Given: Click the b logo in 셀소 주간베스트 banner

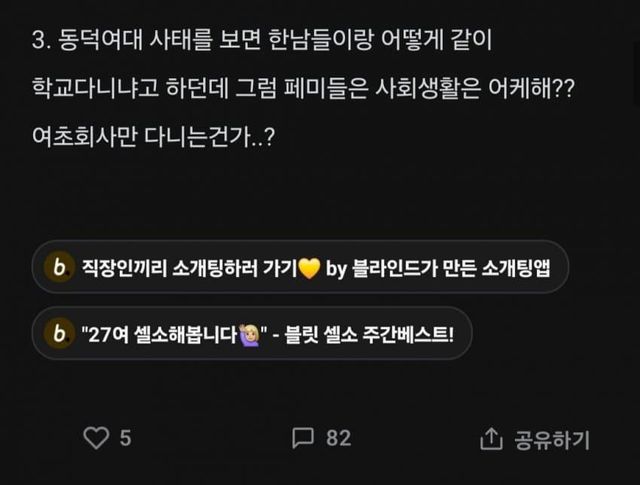Looking at the screenshot, I should coord(60,334).
